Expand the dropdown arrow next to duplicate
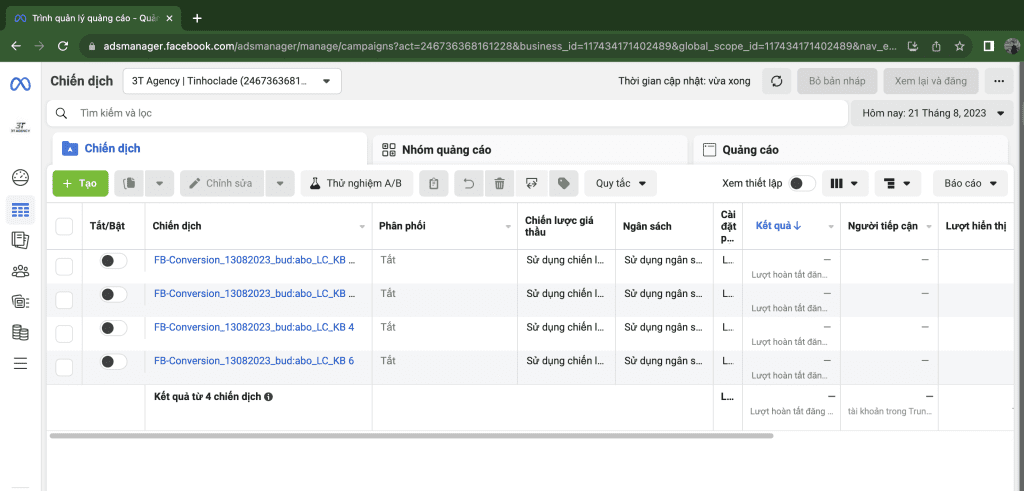 pyautogui.click(x=159, y=183)
